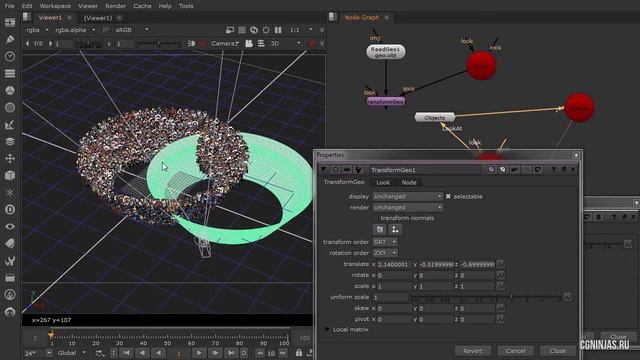Viewport: 640px width, 360px height.
Task: Open the Deep nodes D icon
Action: pyautogui.click(x=10, y=209)
